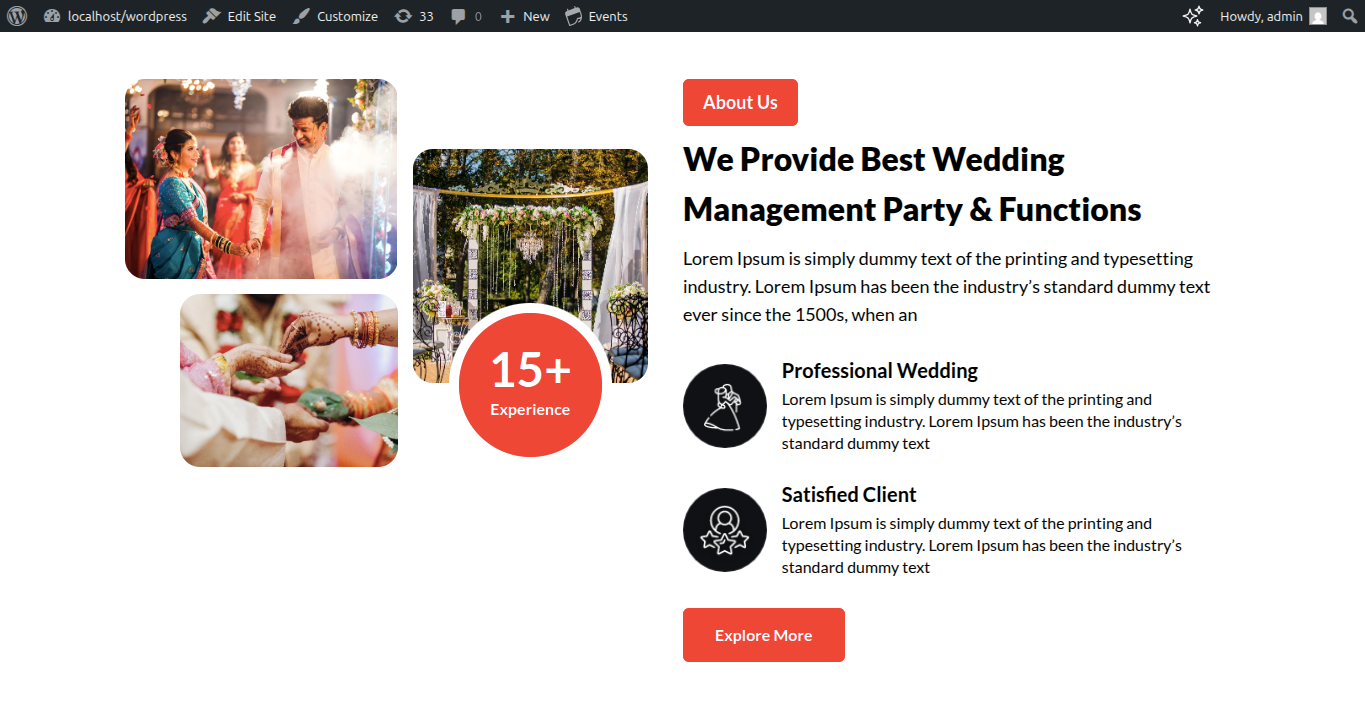This screenshot has height=722, width=1365.
Task: Click the dancing couple photo
Action: pyautogui.click(x=261, y=179)
